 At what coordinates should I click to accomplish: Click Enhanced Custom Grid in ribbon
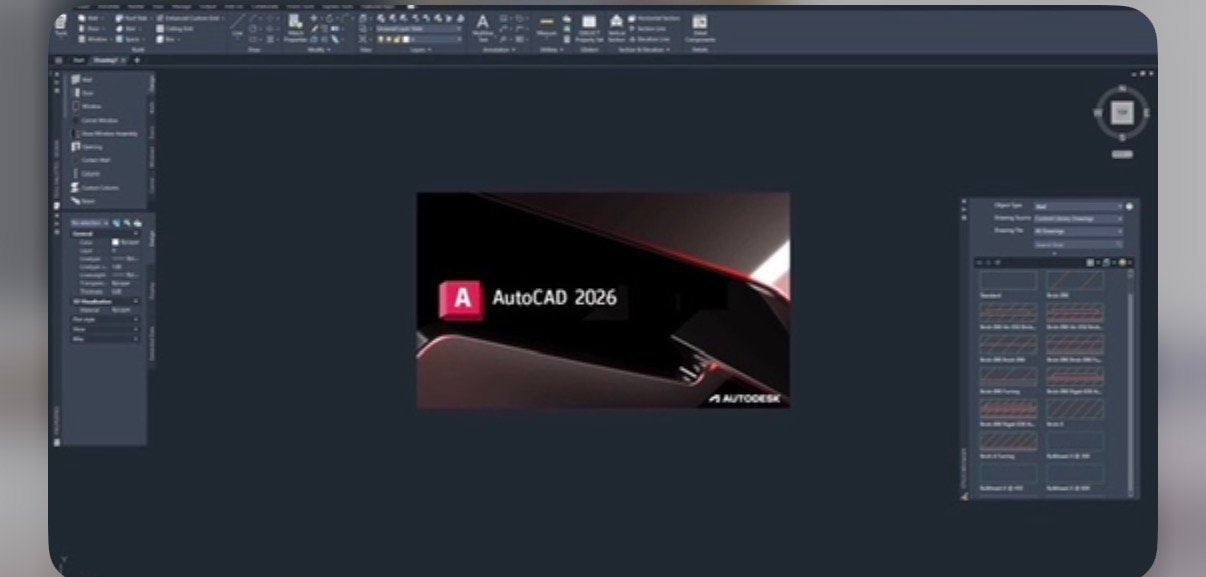(x=189, y=18)
